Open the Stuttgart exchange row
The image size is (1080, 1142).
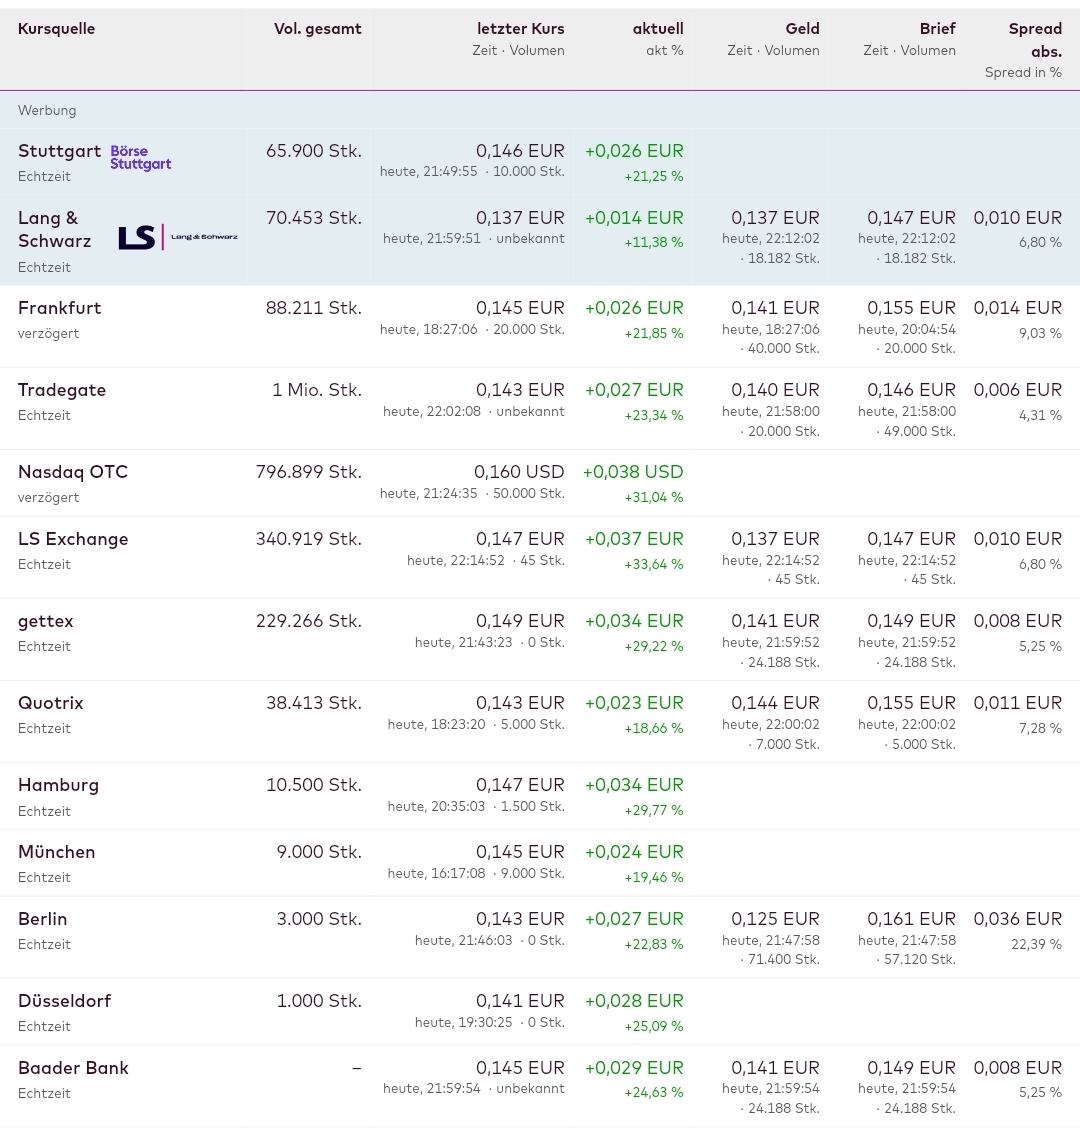click(x=60, y=151)
